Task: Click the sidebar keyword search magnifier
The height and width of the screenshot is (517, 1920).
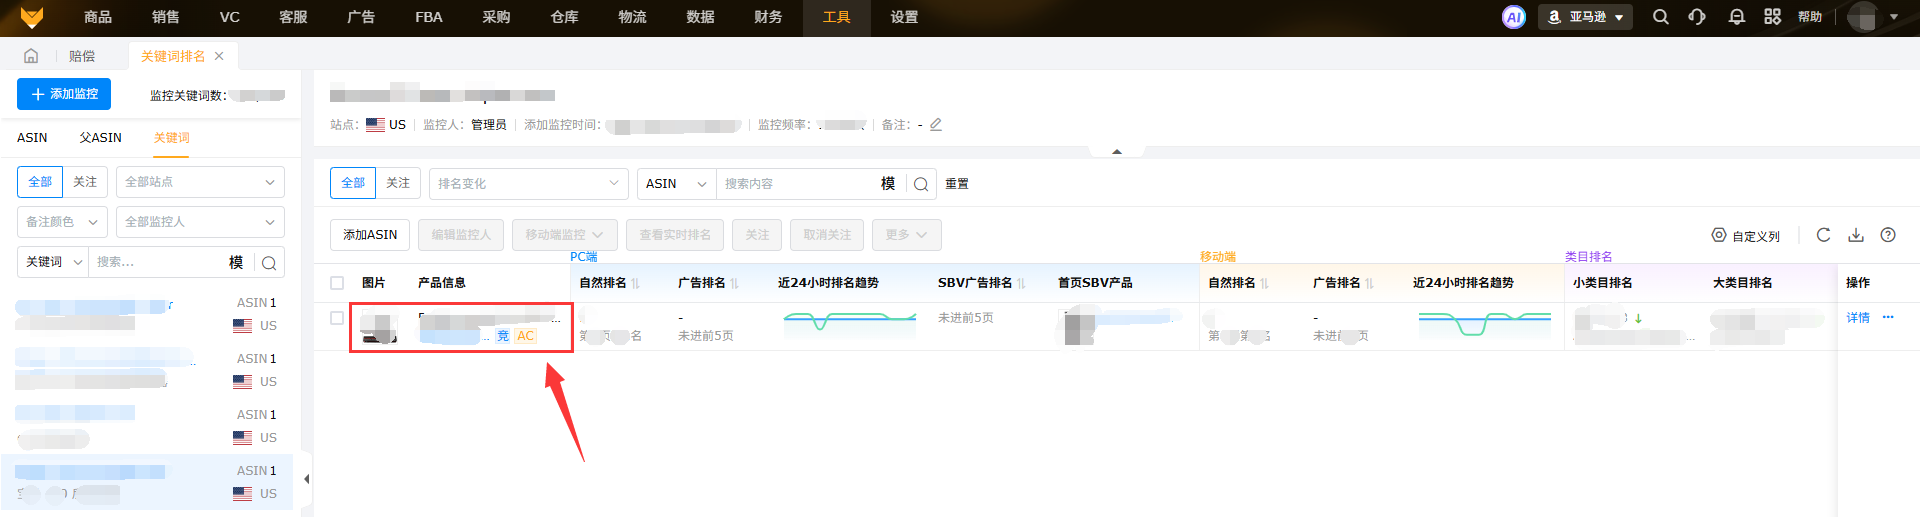Action: pos(269,263)
